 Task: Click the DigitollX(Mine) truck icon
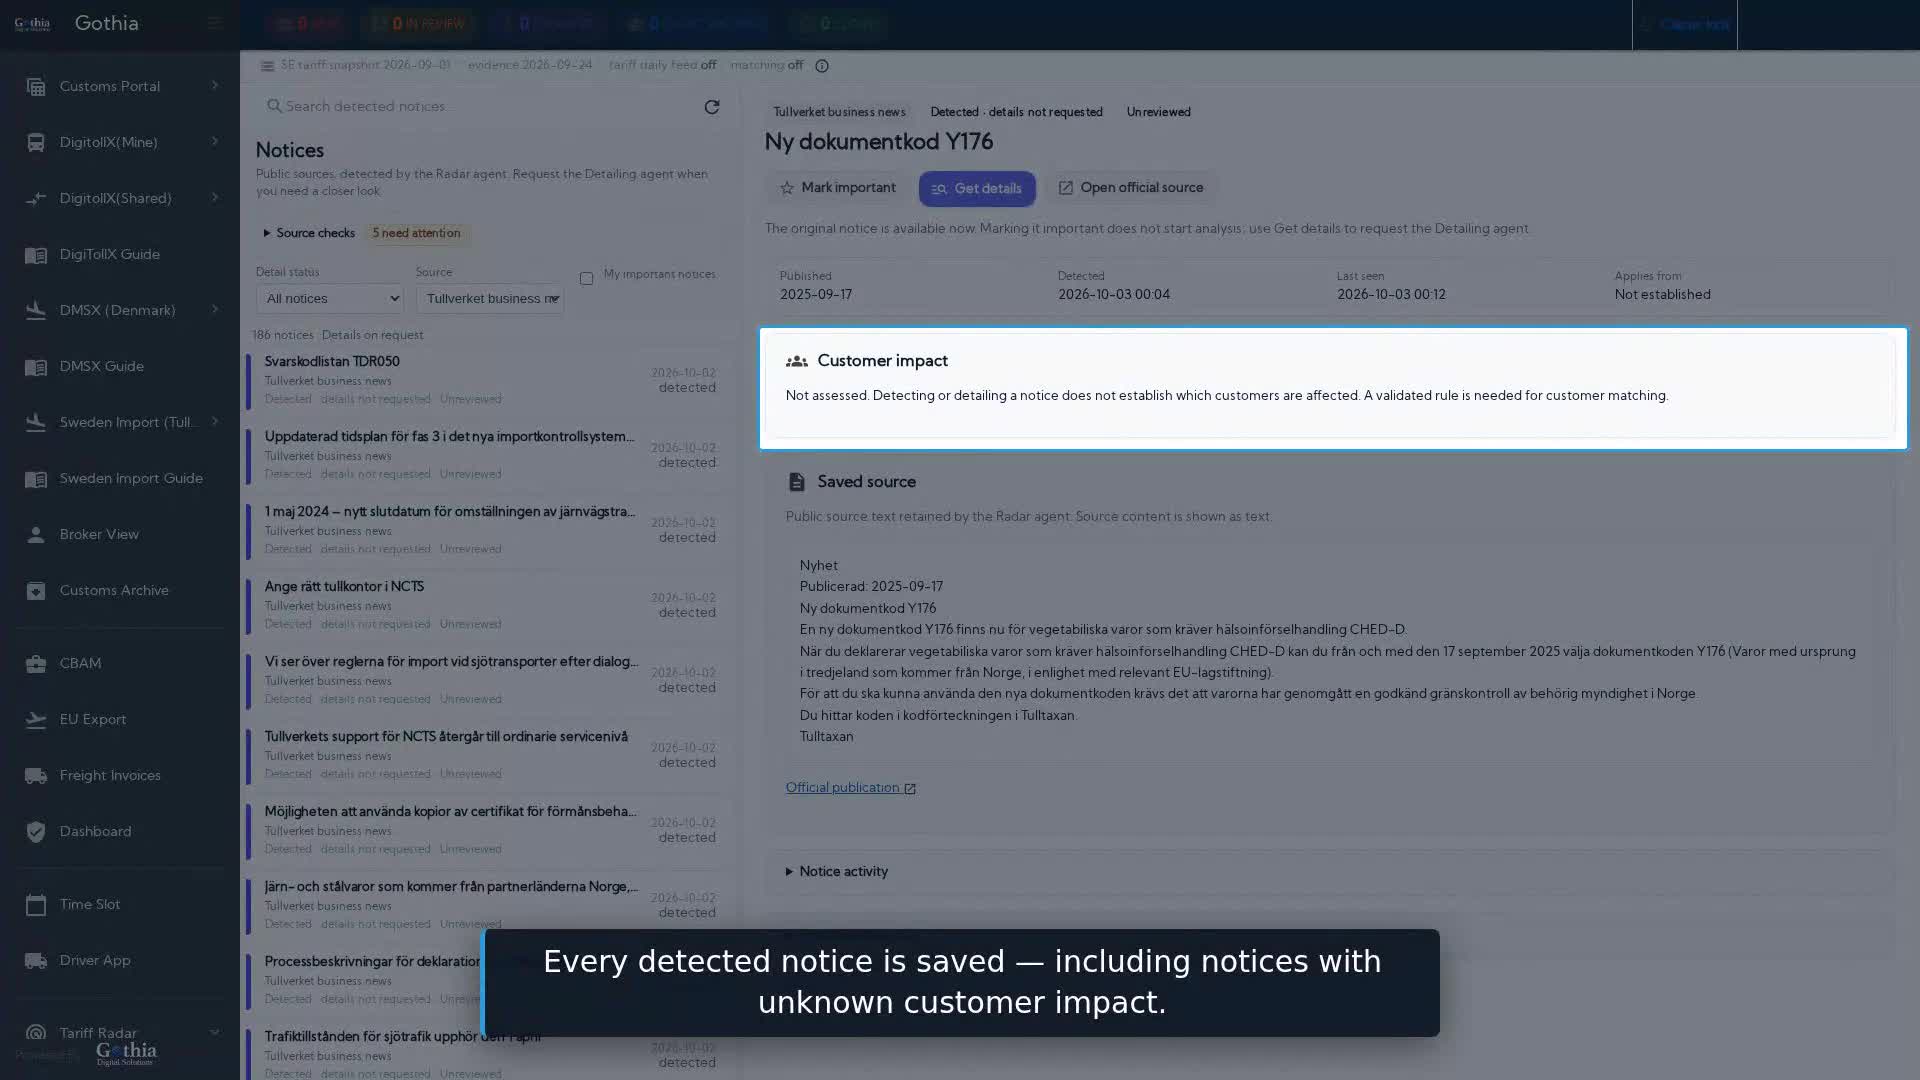pos(36,143)
